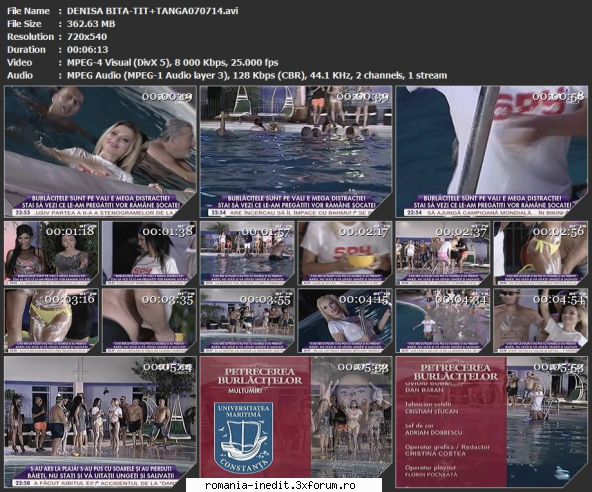The image size is (592, 492).
Task: View the frame marked 00:03:35
Action: click(149, 321)
